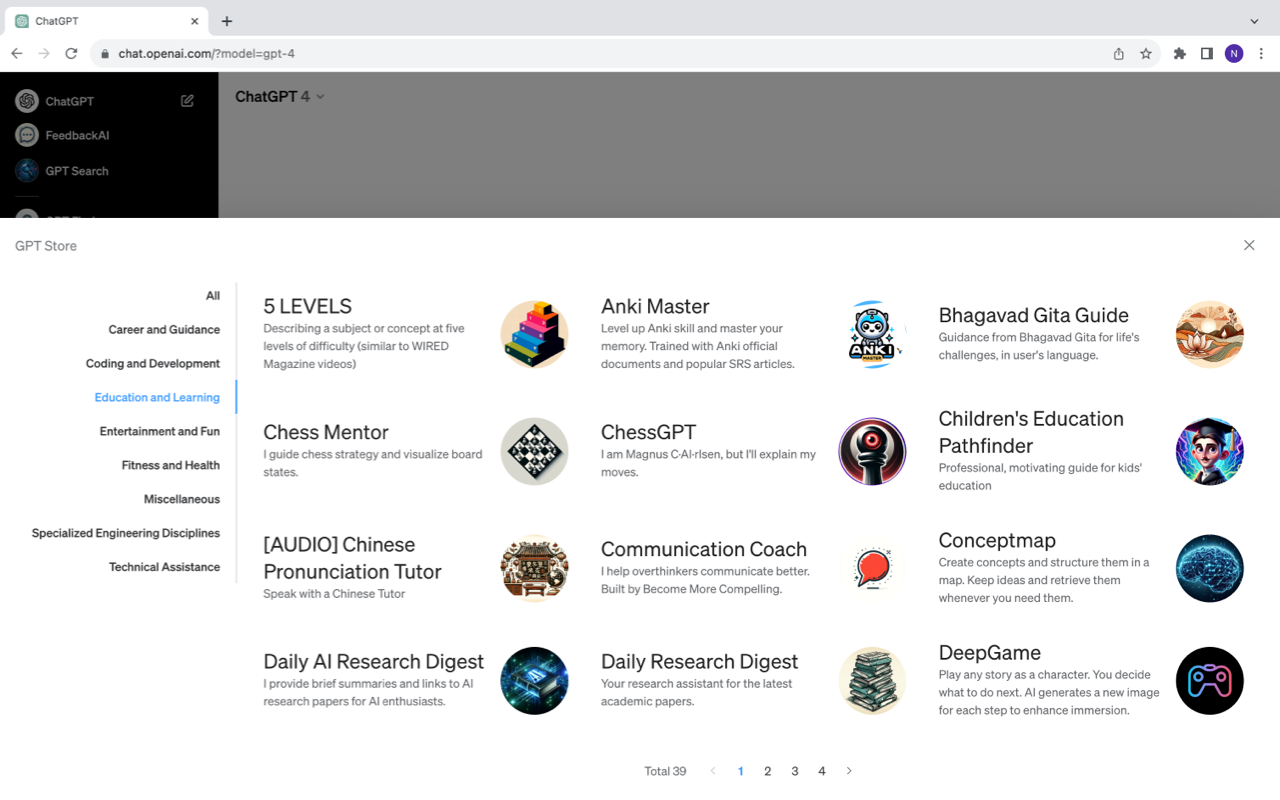This screenshot has height=800, width=1280.
Task: Go to page 2 of results
Action: point(768,771)
